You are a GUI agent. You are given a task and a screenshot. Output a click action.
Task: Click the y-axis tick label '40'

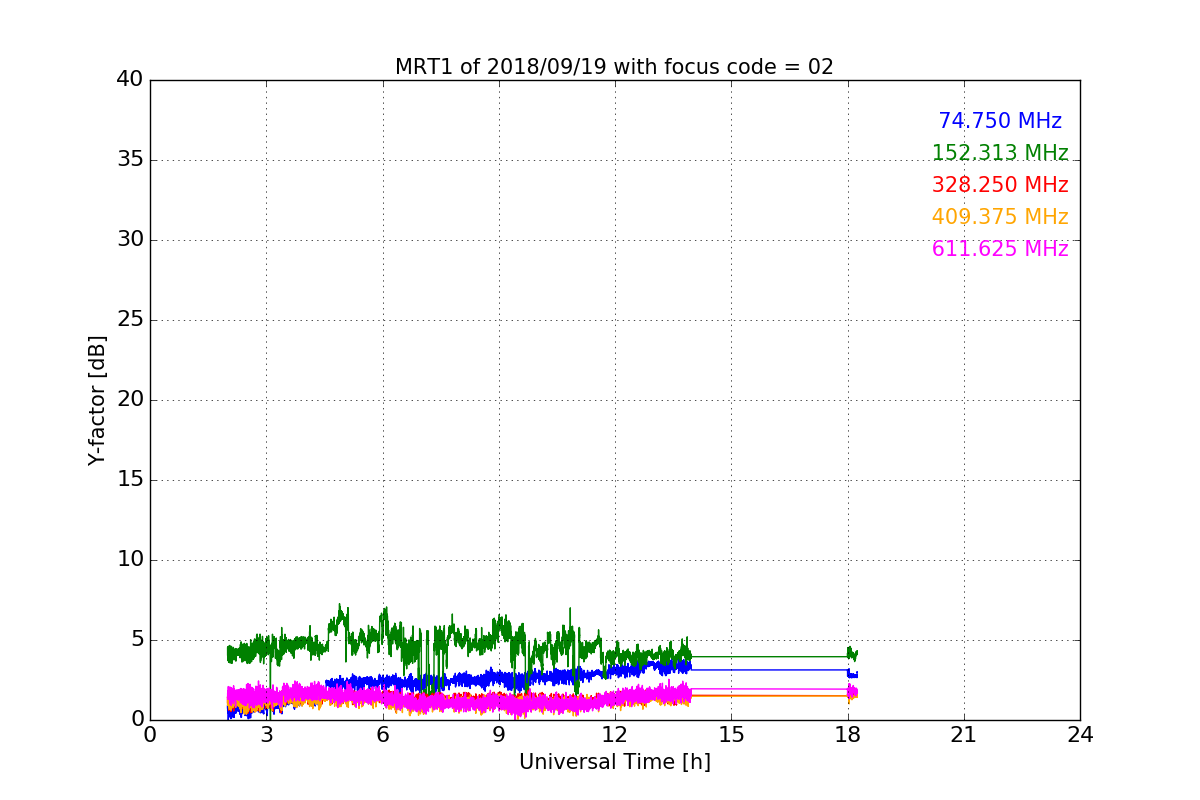[x=130, y=80]
